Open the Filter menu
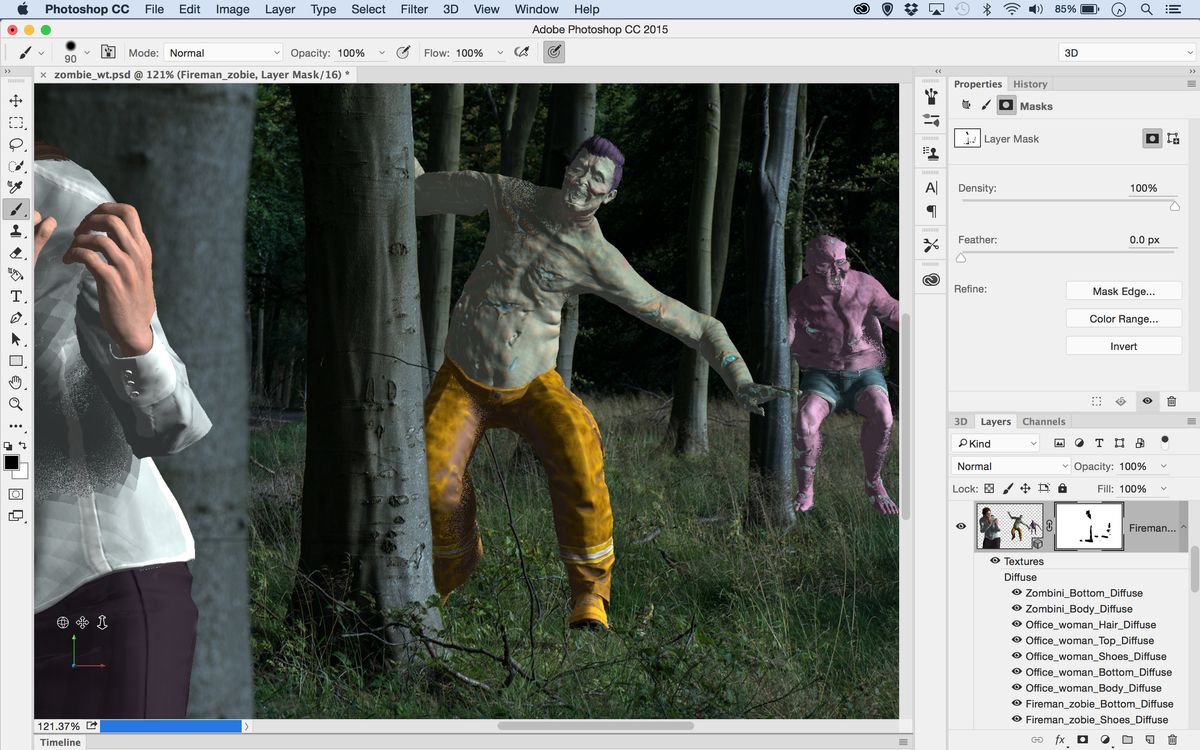Screen dimensions: 1200x750 point(414,9)
